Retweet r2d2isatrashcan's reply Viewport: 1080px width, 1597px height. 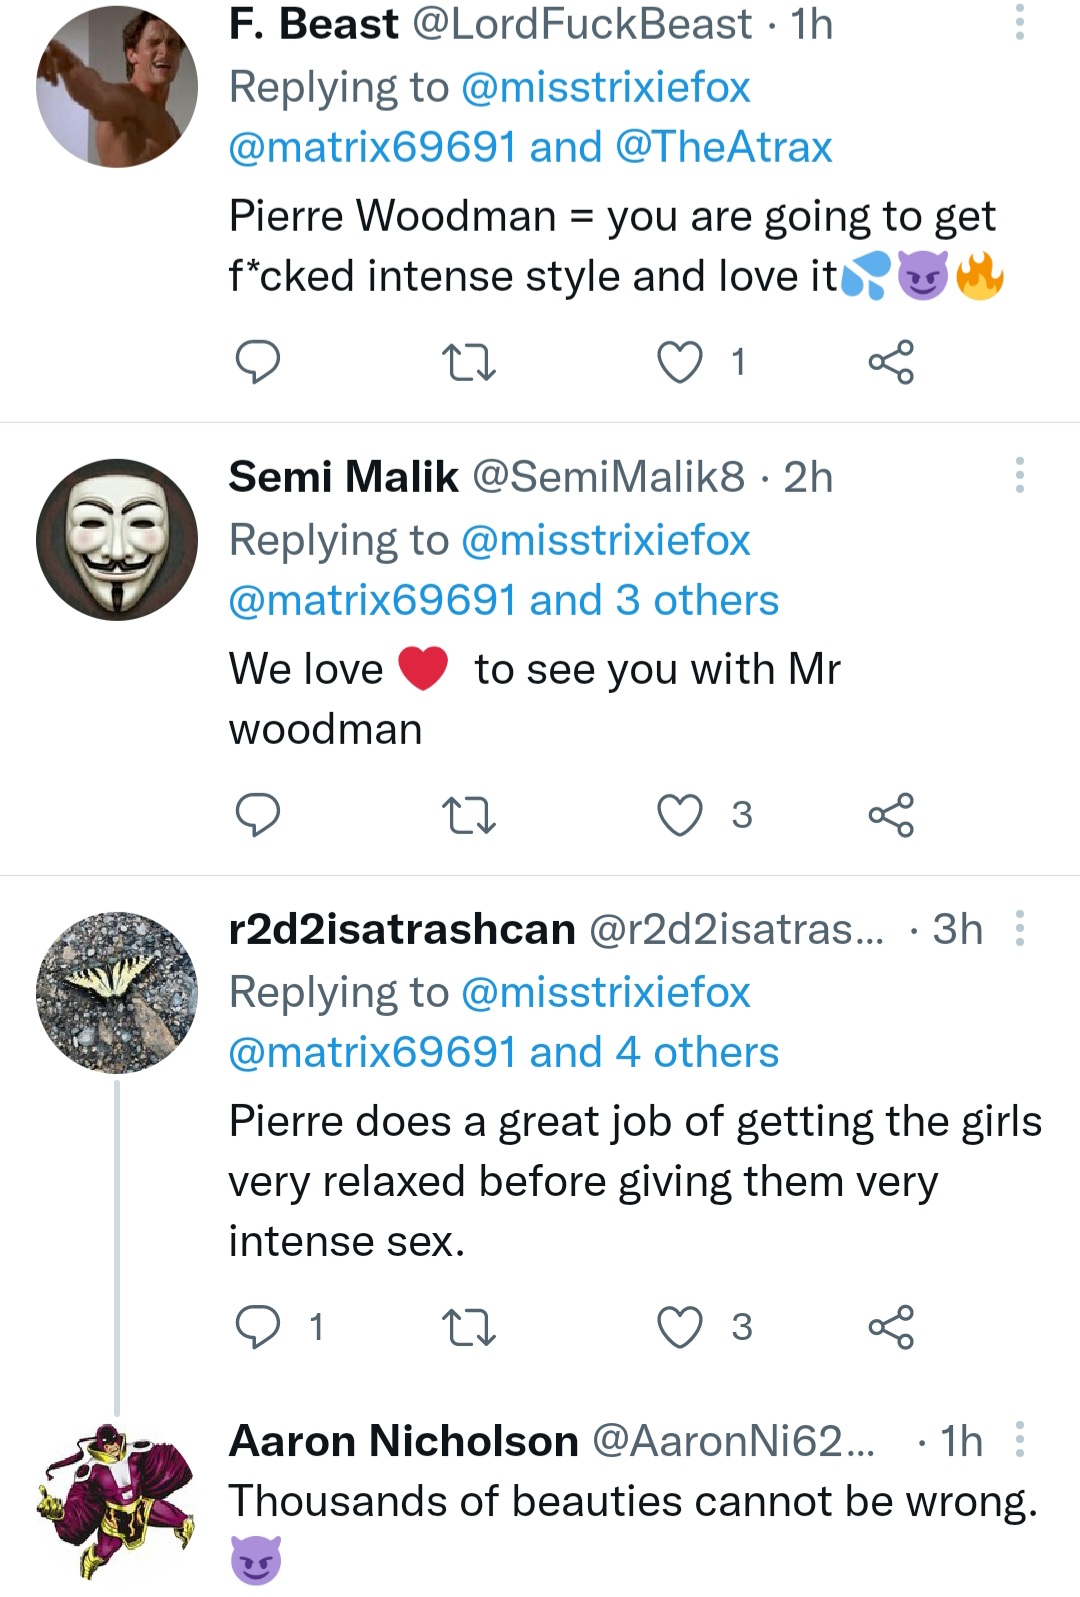[468, 1327]
